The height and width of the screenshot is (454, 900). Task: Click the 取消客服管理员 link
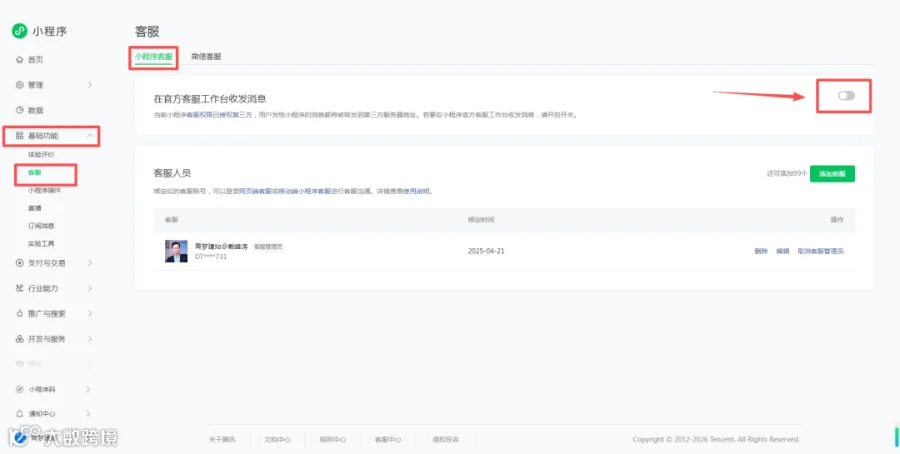[x=820, y=251]
